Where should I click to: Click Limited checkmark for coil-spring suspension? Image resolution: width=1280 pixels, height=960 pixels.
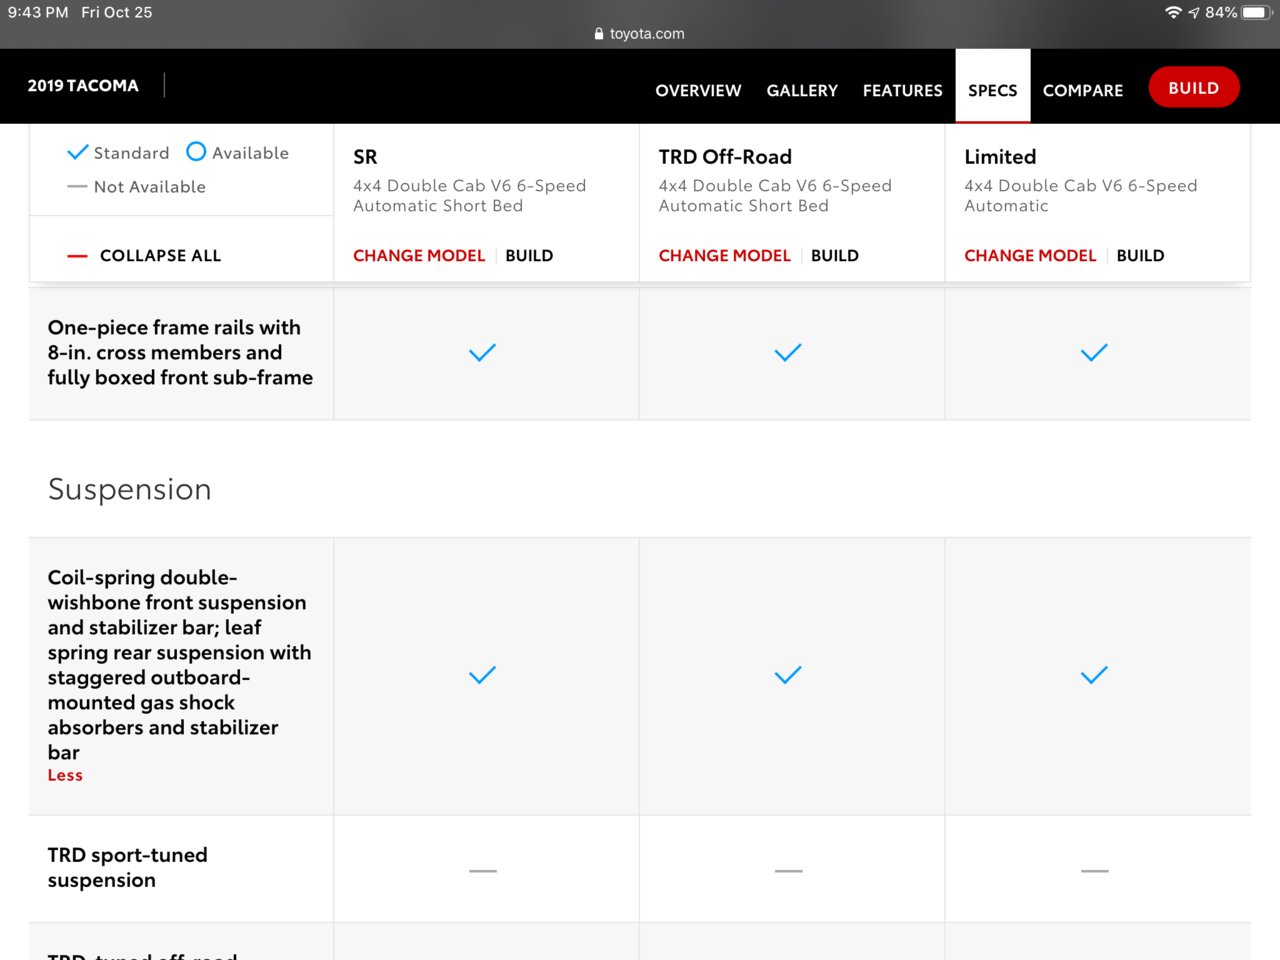1094,675
